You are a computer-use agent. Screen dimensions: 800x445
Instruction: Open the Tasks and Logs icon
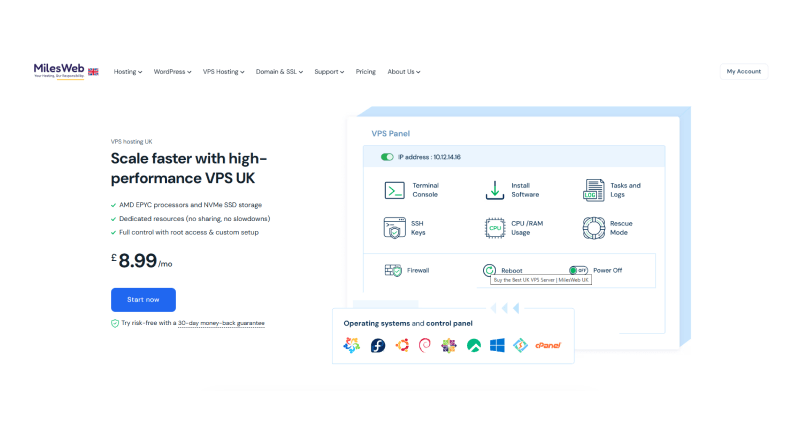click(x=593, y=190)
